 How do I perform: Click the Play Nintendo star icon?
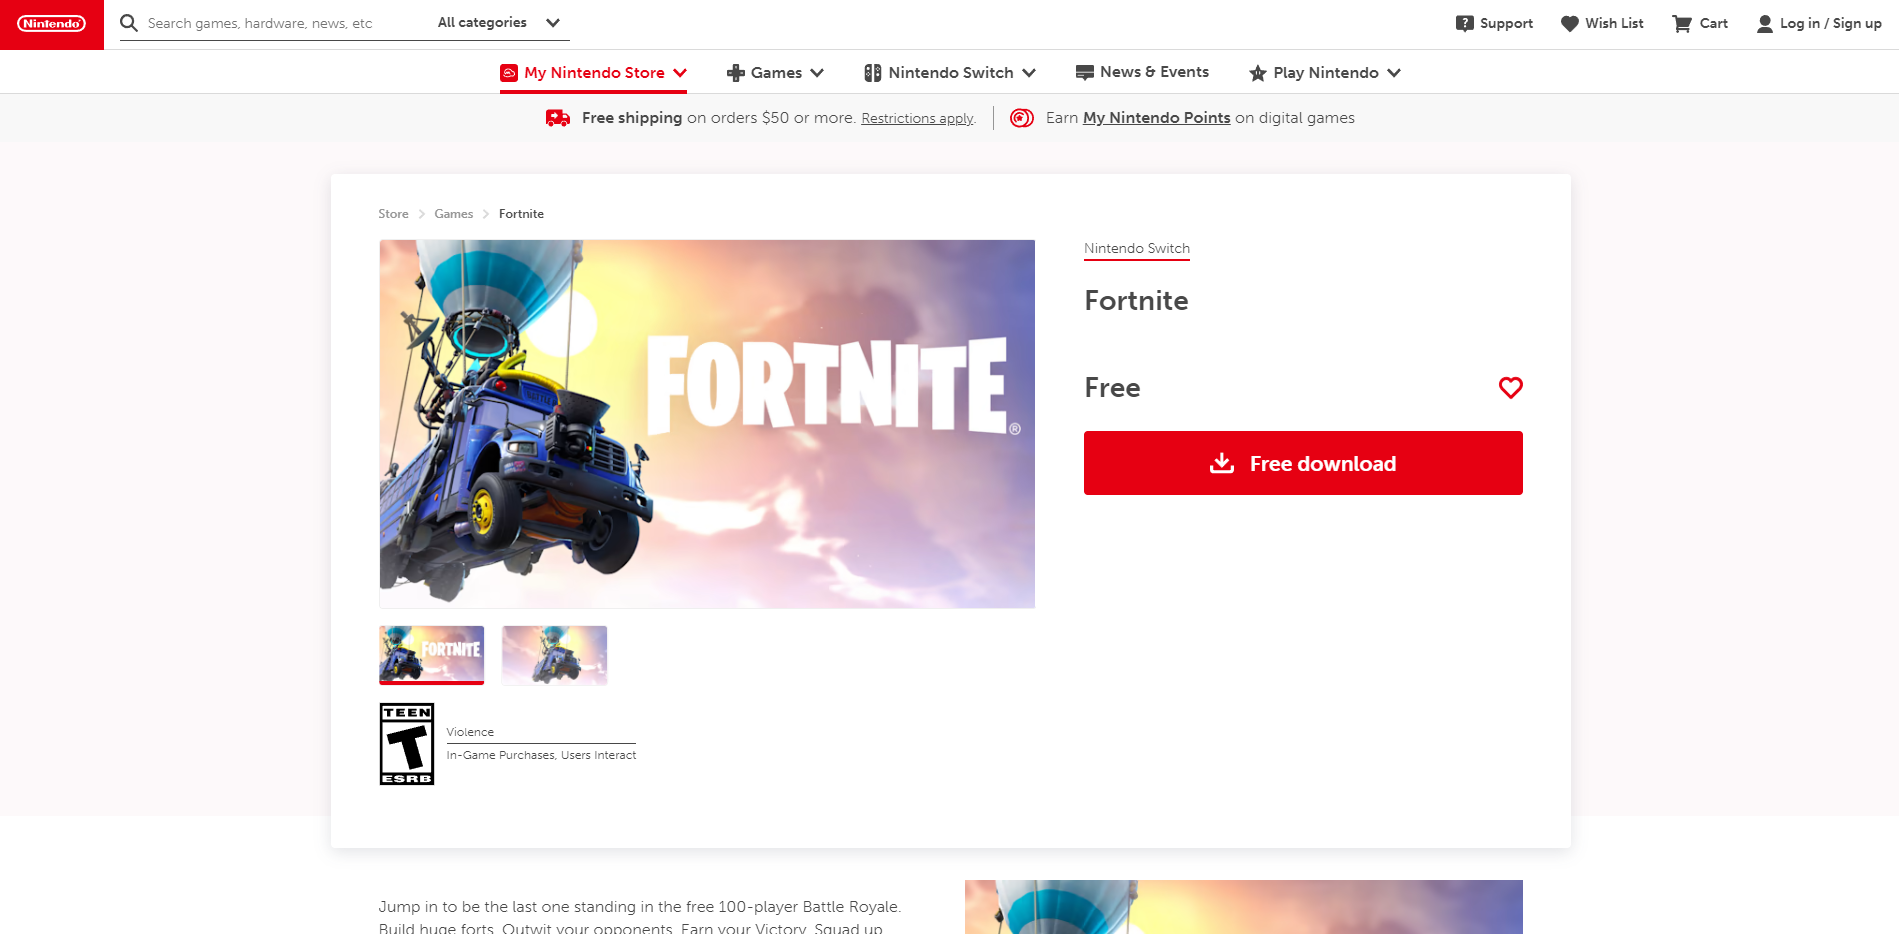(1258, 73)
